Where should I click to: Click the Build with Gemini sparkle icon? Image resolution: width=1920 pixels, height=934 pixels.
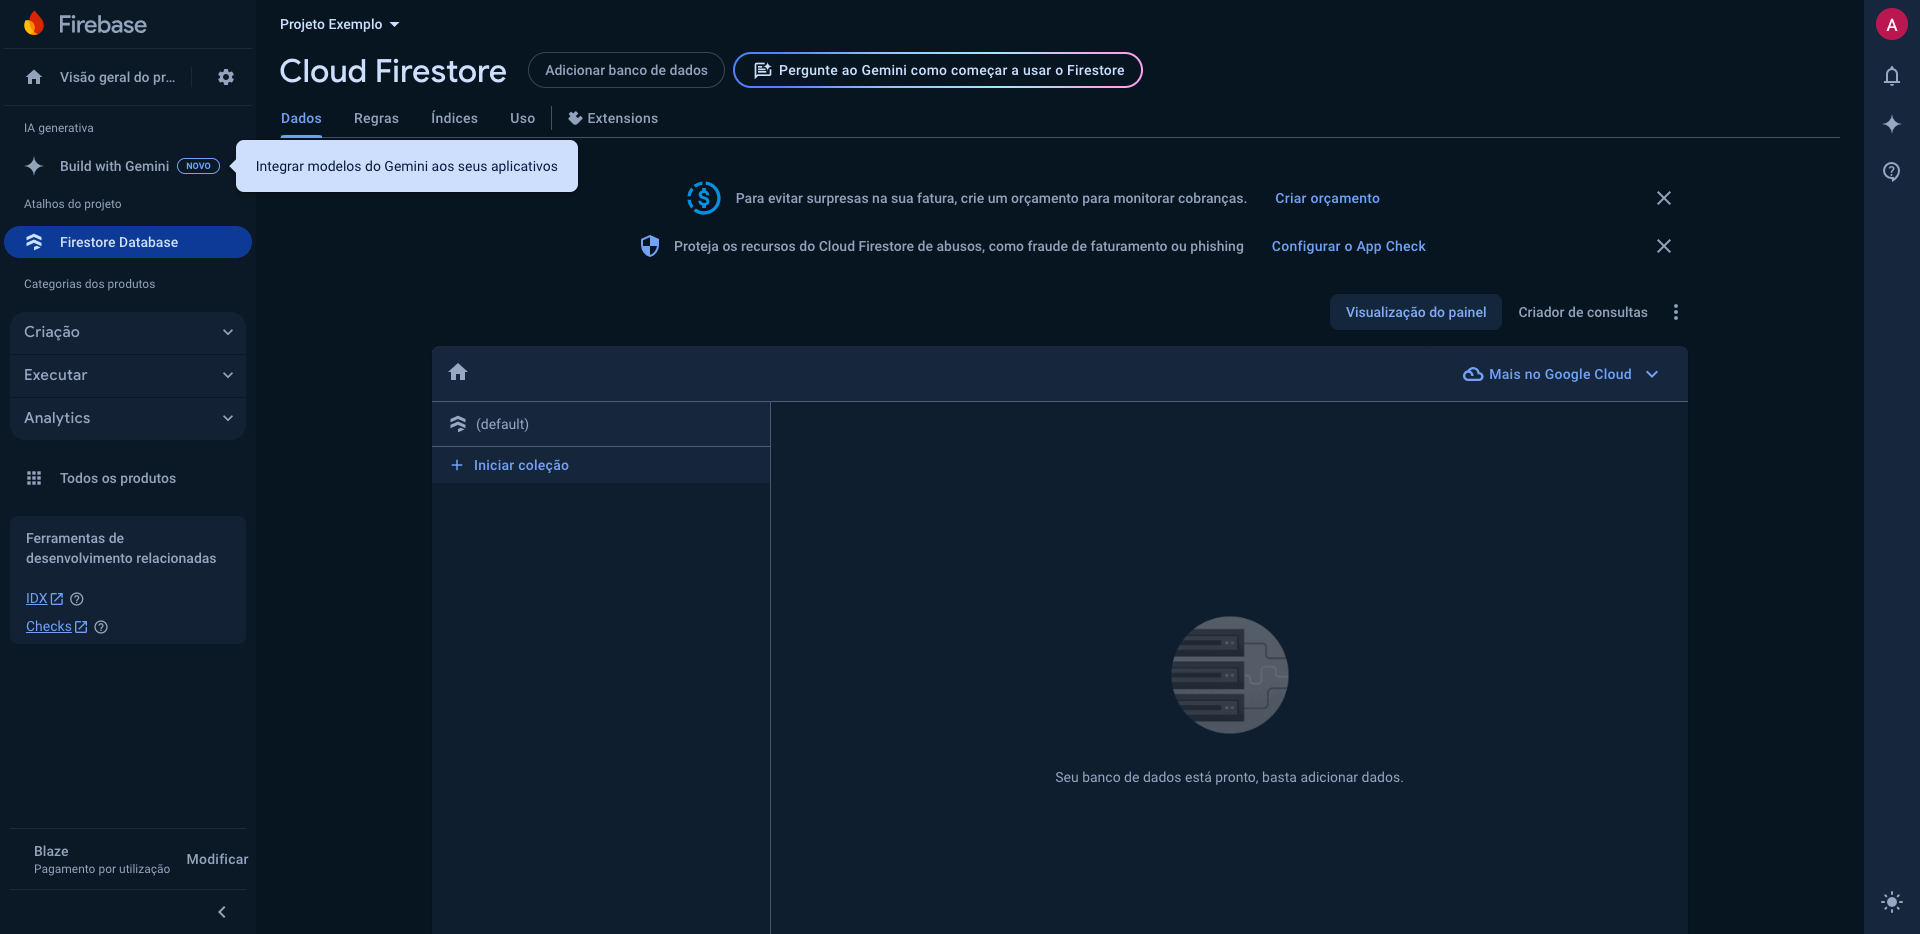34,166
